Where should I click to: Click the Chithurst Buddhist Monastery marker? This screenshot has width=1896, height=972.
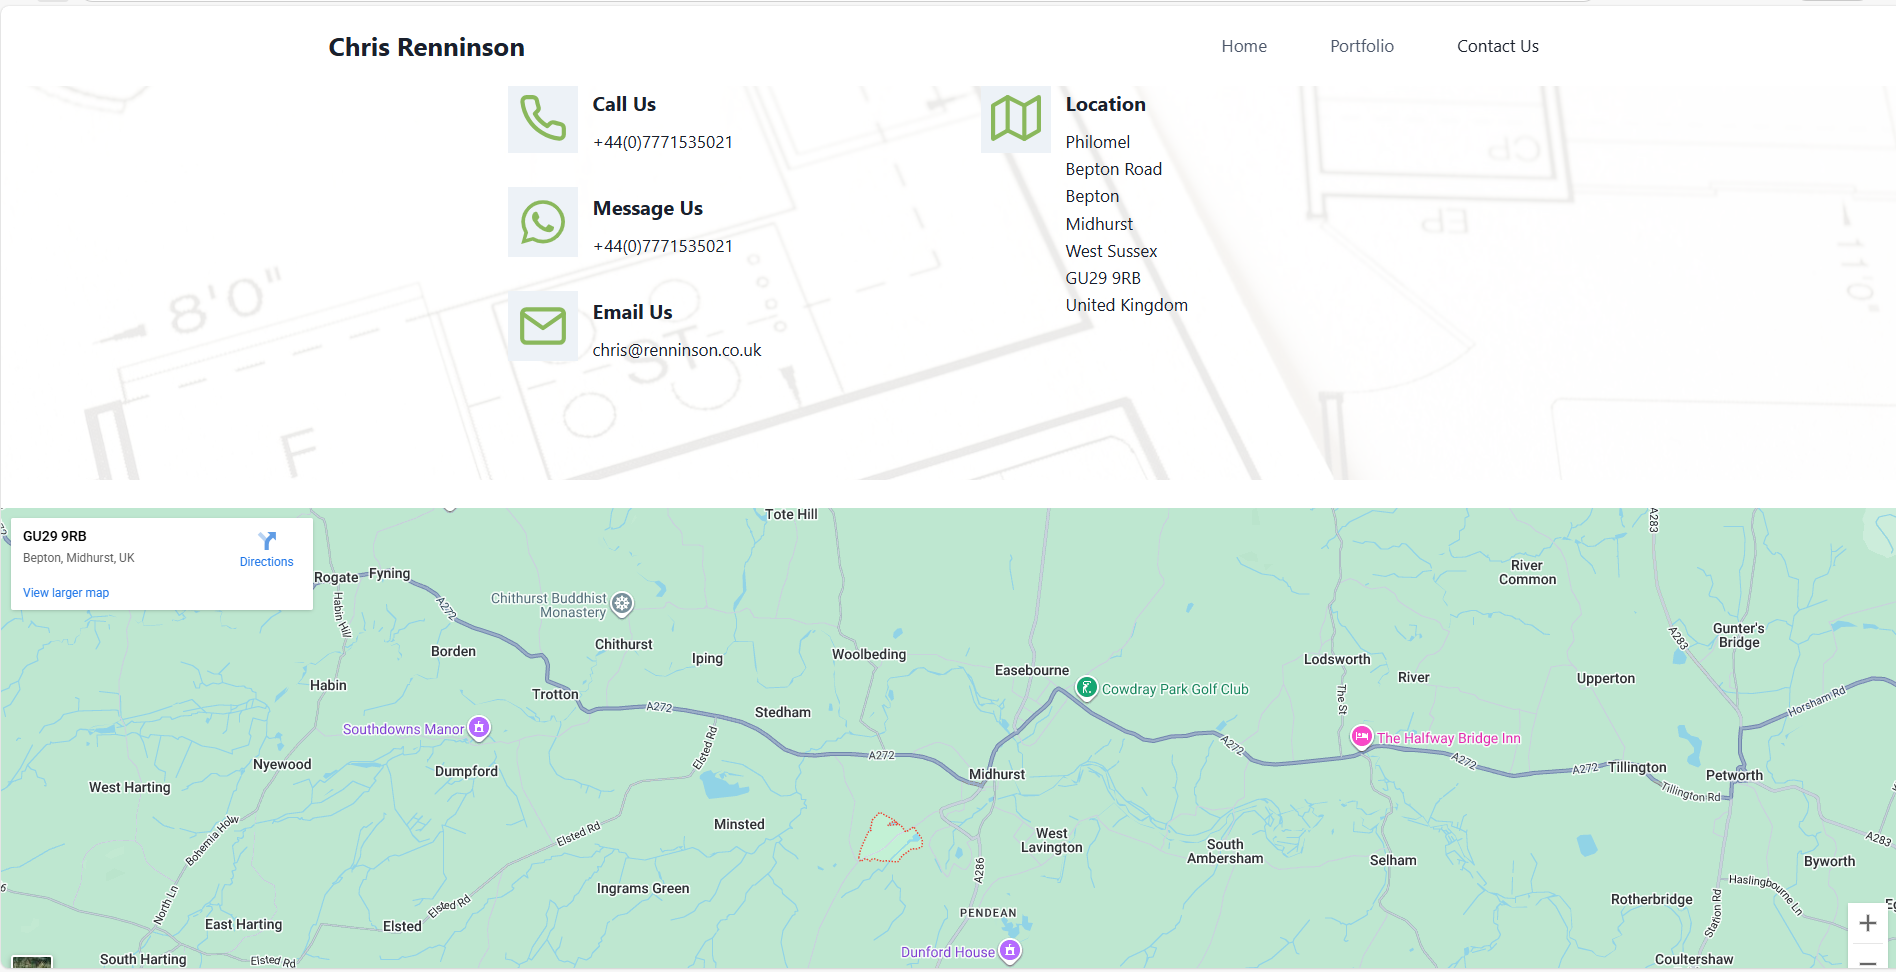click(622, 603)
